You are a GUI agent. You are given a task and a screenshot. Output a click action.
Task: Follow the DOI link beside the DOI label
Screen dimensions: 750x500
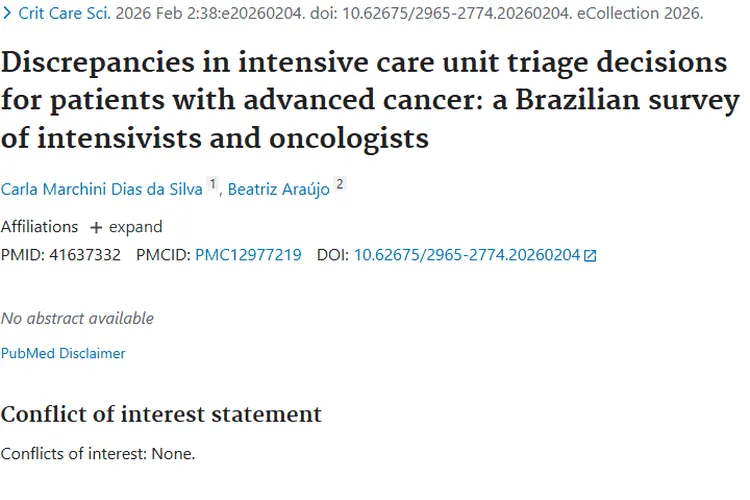(x=466, y=255)
